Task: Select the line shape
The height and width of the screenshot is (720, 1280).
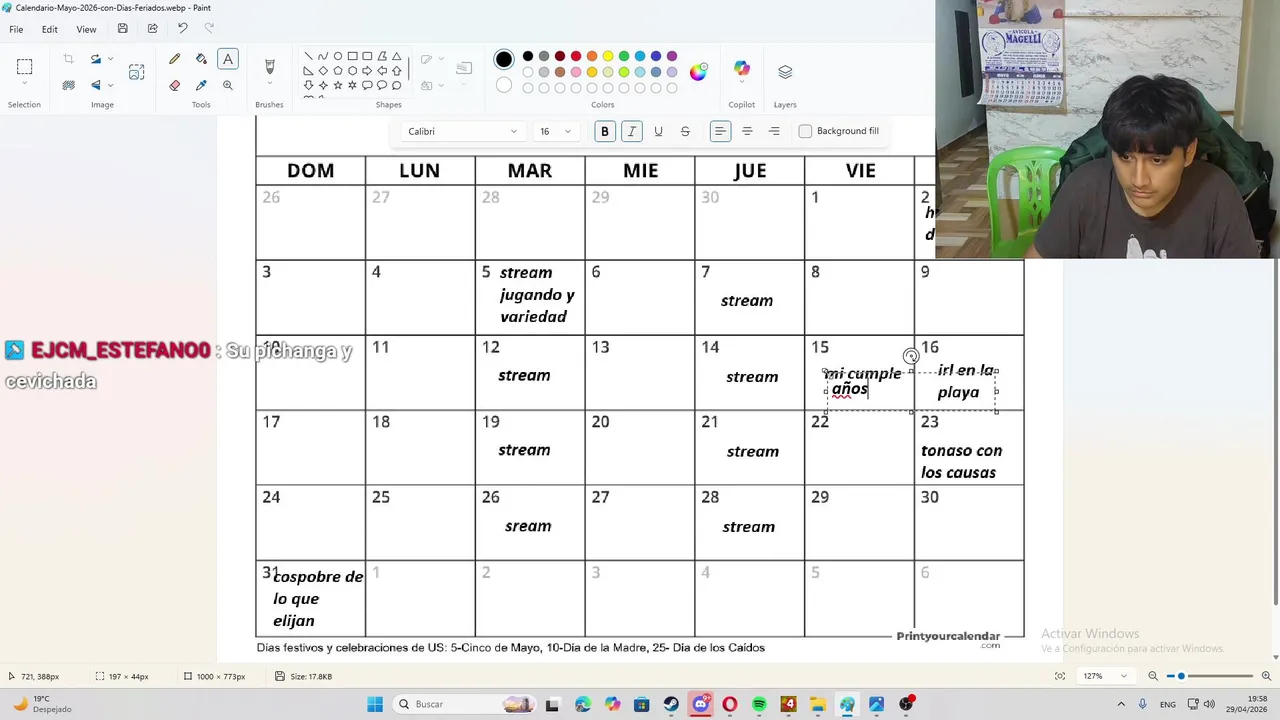Action: tap(308, 56)
